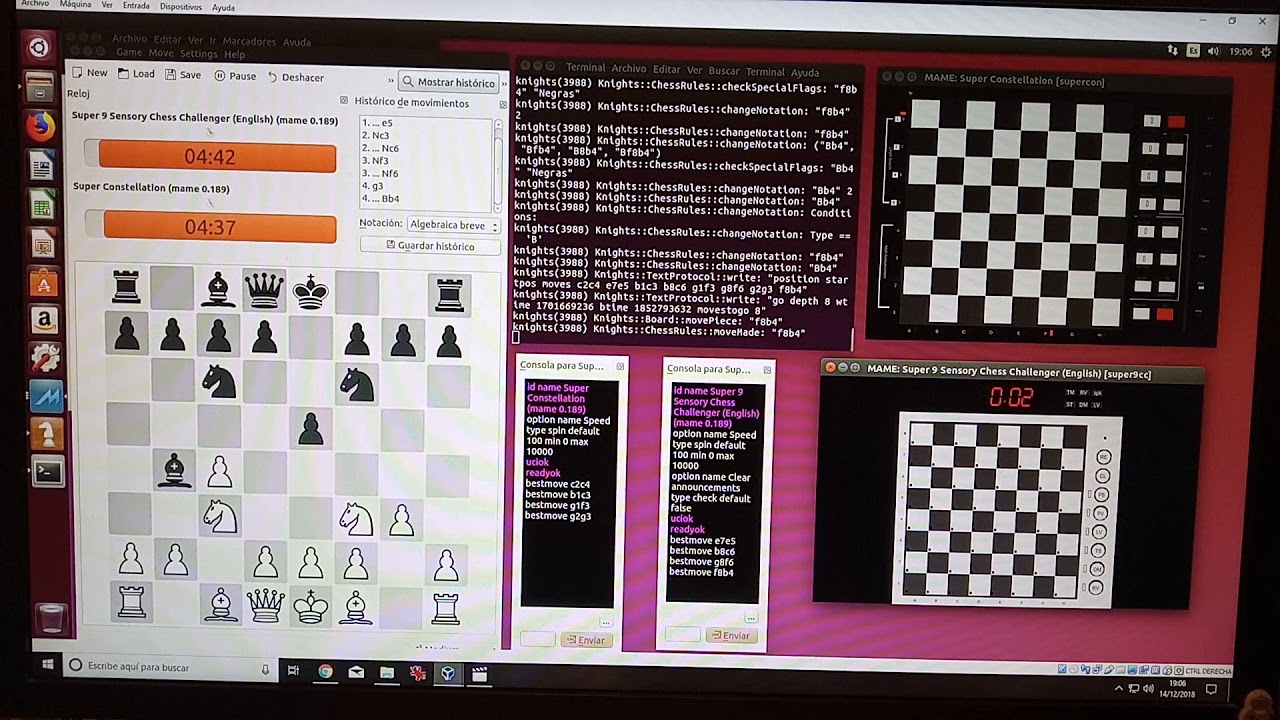Viewport: 1280px width, 720px height.
Task: Open Firefox from the Ubuntu dock
Action: (x=41, y=125)
